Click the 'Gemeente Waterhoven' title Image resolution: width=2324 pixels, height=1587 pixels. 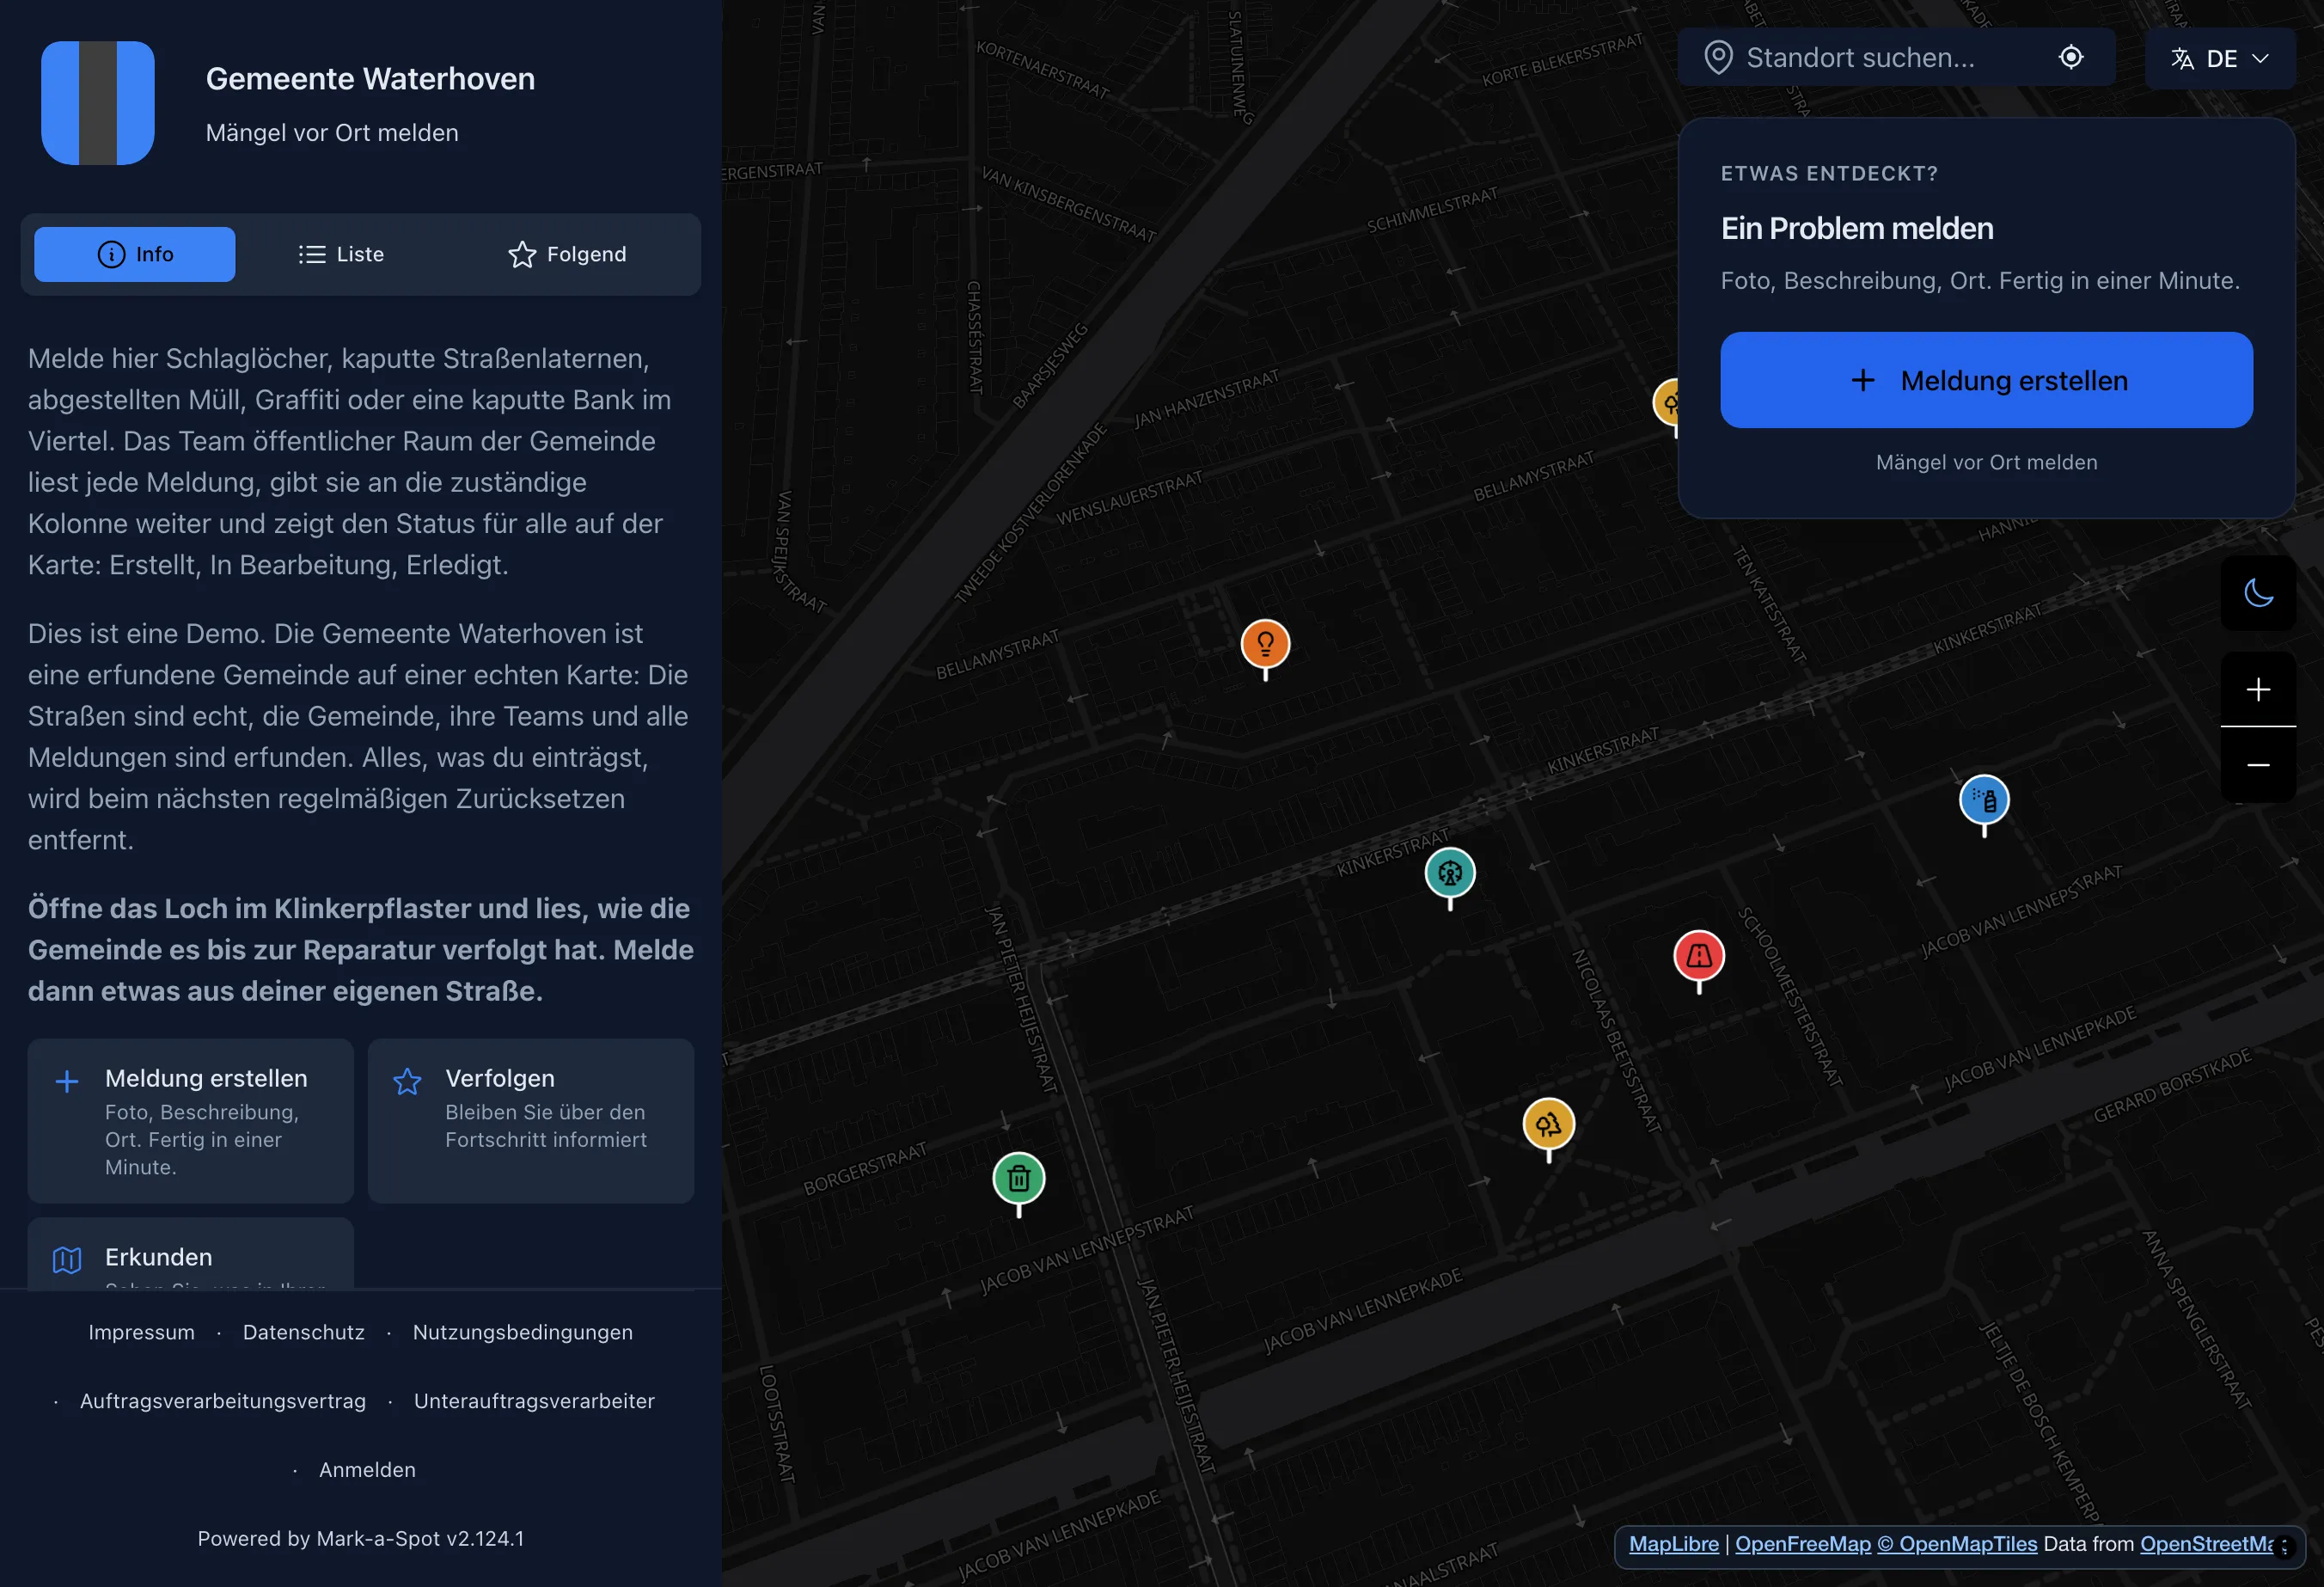click(x=370, y=78)
